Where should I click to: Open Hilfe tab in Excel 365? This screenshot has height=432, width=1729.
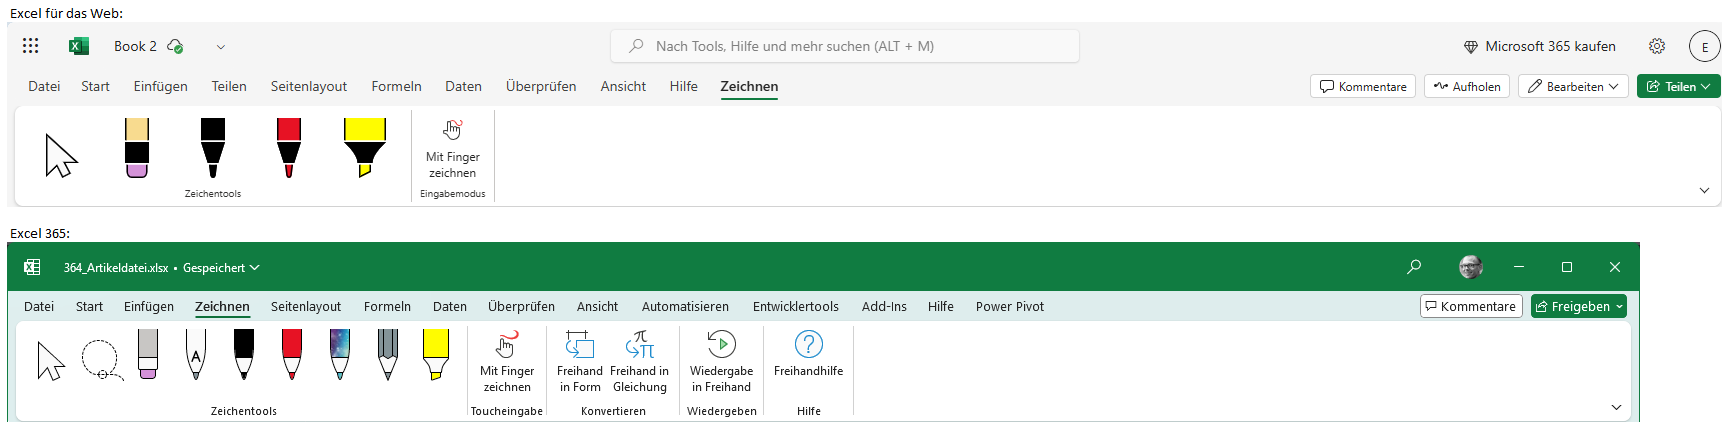point(941,306)
